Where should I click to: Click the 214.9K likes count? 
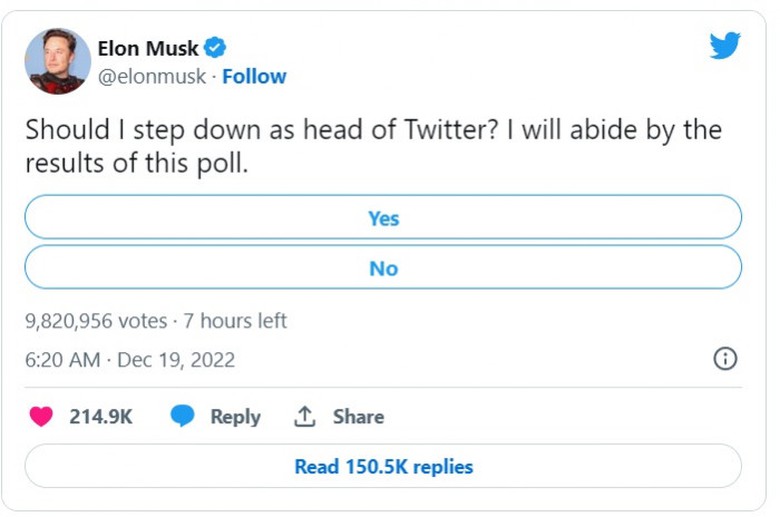[x=100, y=417]
